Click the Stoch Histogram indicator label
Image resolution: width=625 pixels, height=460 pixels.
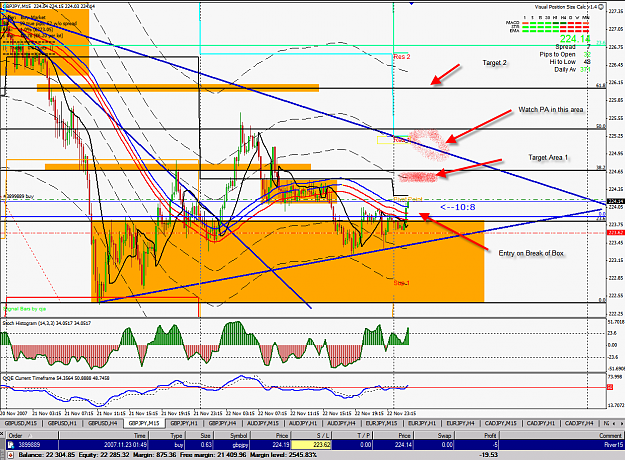tap(47, 323)
